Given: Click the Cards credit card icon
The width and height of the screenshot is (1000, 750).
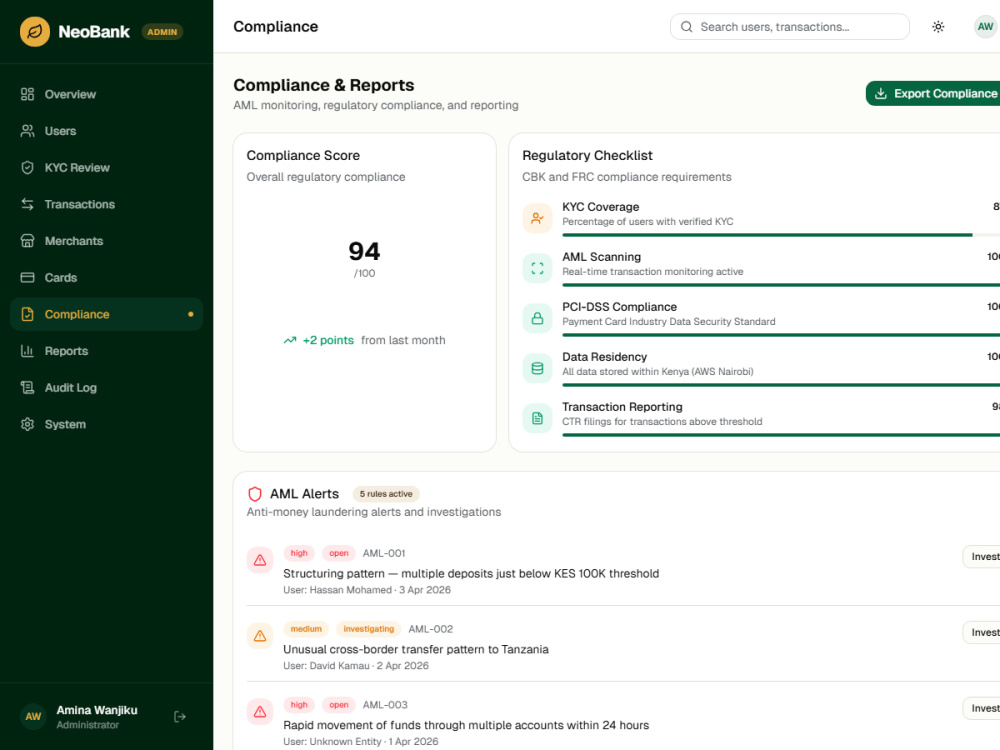Looking at the screenshot, I should 27,277.
